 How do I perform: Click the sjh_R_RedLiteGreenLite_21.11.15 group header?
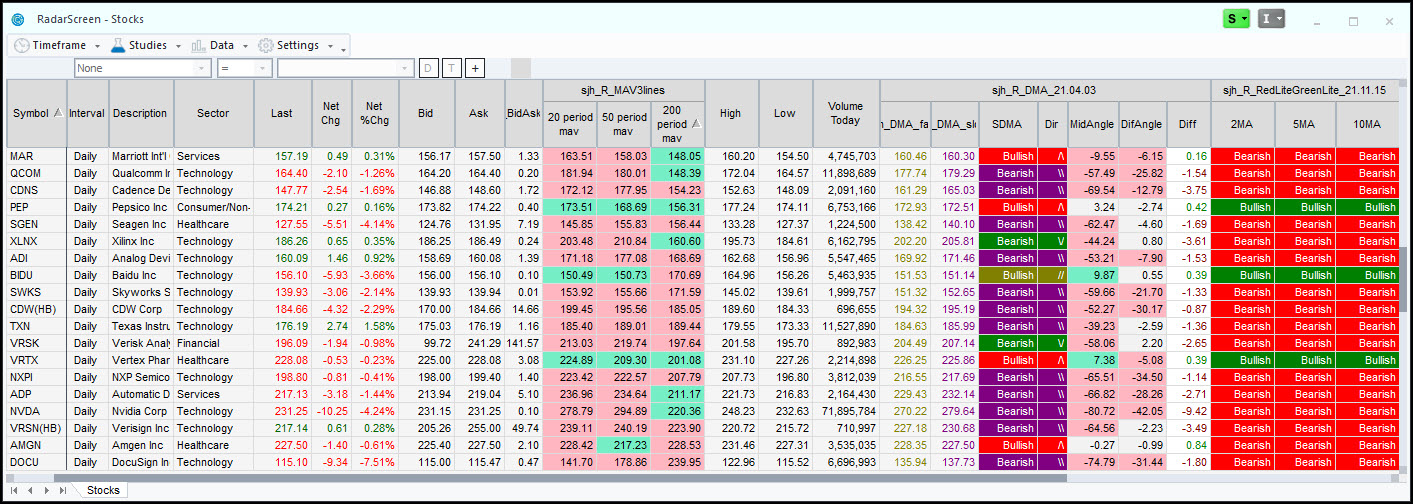point(1305,90)
